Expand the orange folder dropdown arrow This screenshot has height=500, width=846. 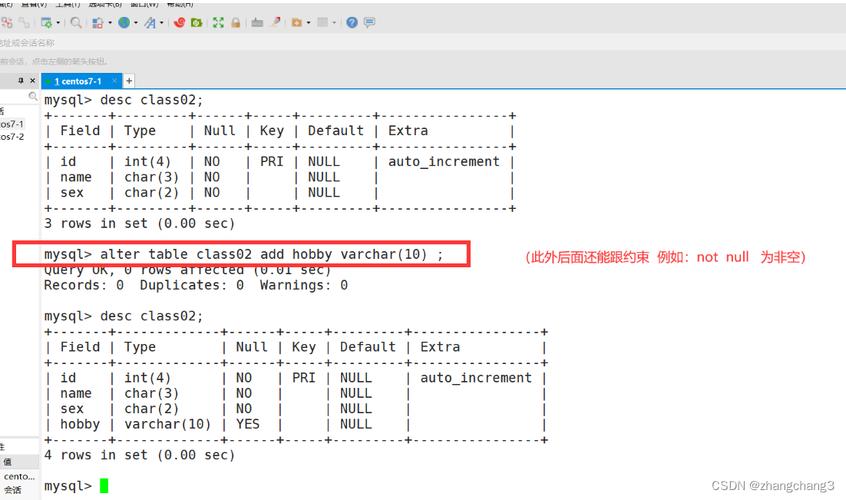(308, 23)
